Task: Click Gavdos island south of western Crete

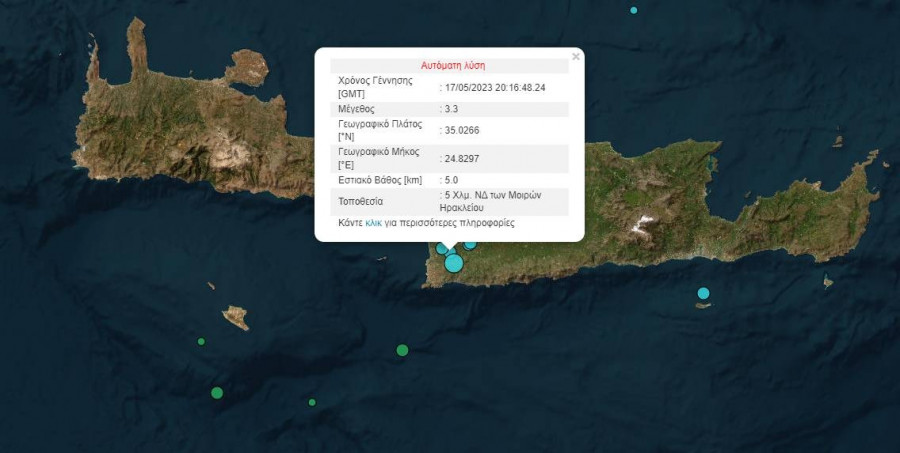Action: (236, 318)
